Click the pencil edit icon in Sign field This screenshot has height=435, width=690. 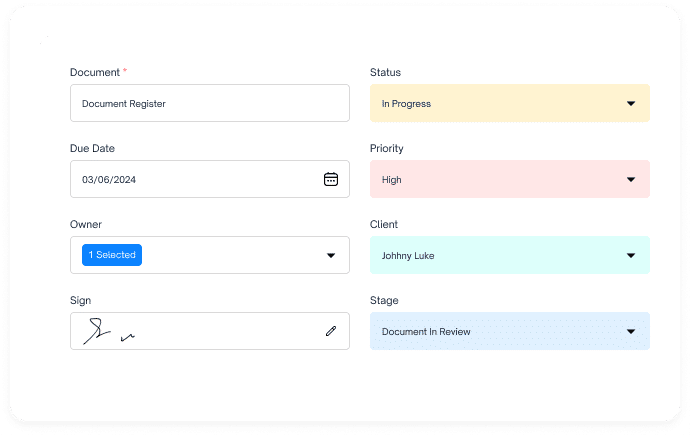pyautogui.click(x=331, y=331)
